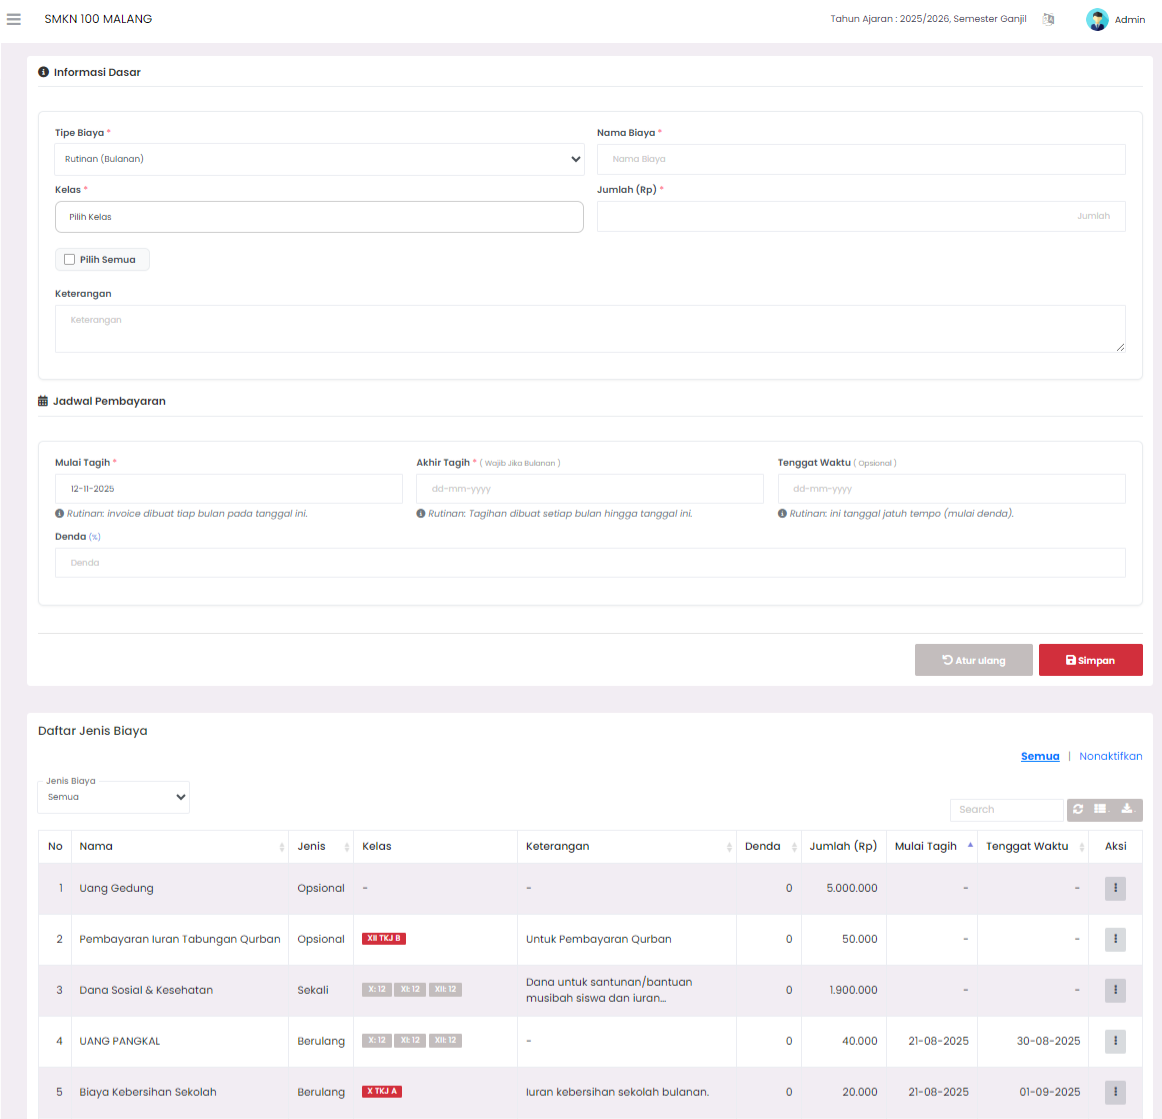Image resolution: width=1162 pixels, height=1119 pixels.
Task: Click the export download icon
Action: click(1127, 809)
